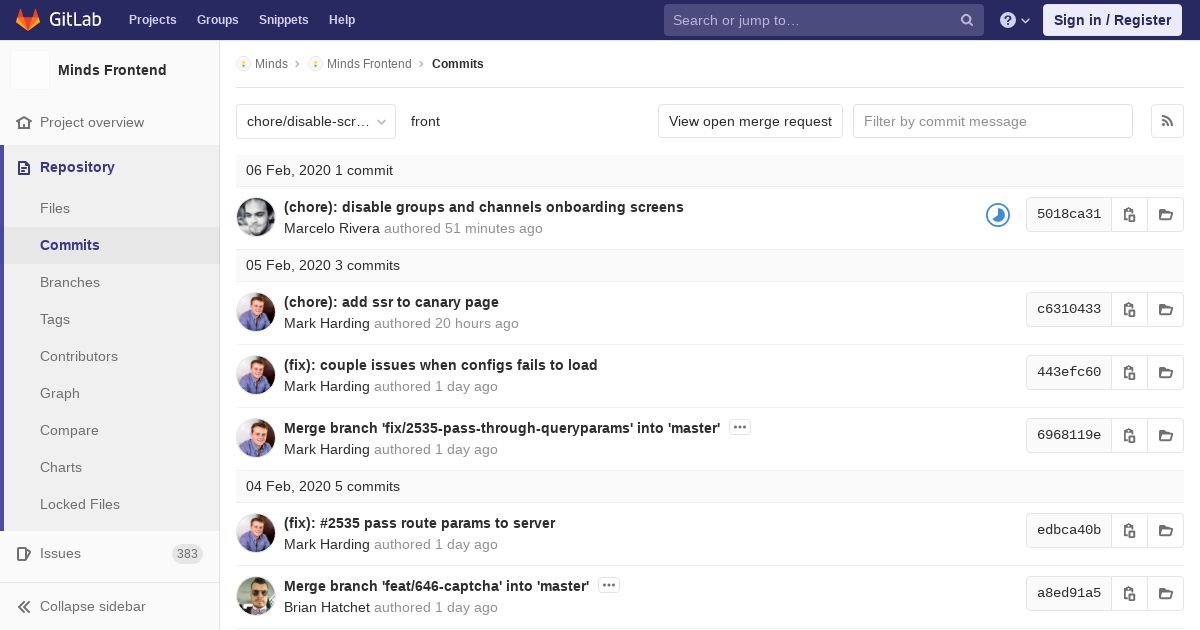Browse files at commit c6310433
This screenshot has height=630, width=1200.
1165,309
